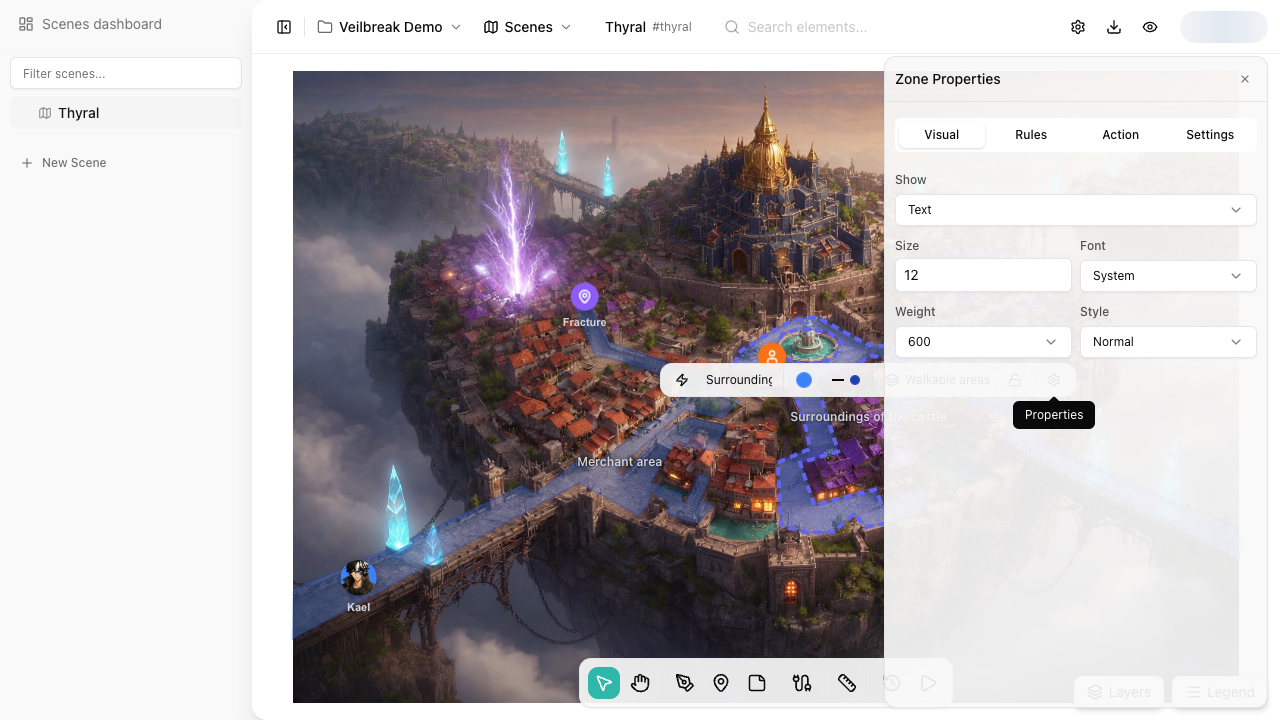Switch to the Settings tab
Viewport: 1280px width, 720px height.
coord(1210,135)
